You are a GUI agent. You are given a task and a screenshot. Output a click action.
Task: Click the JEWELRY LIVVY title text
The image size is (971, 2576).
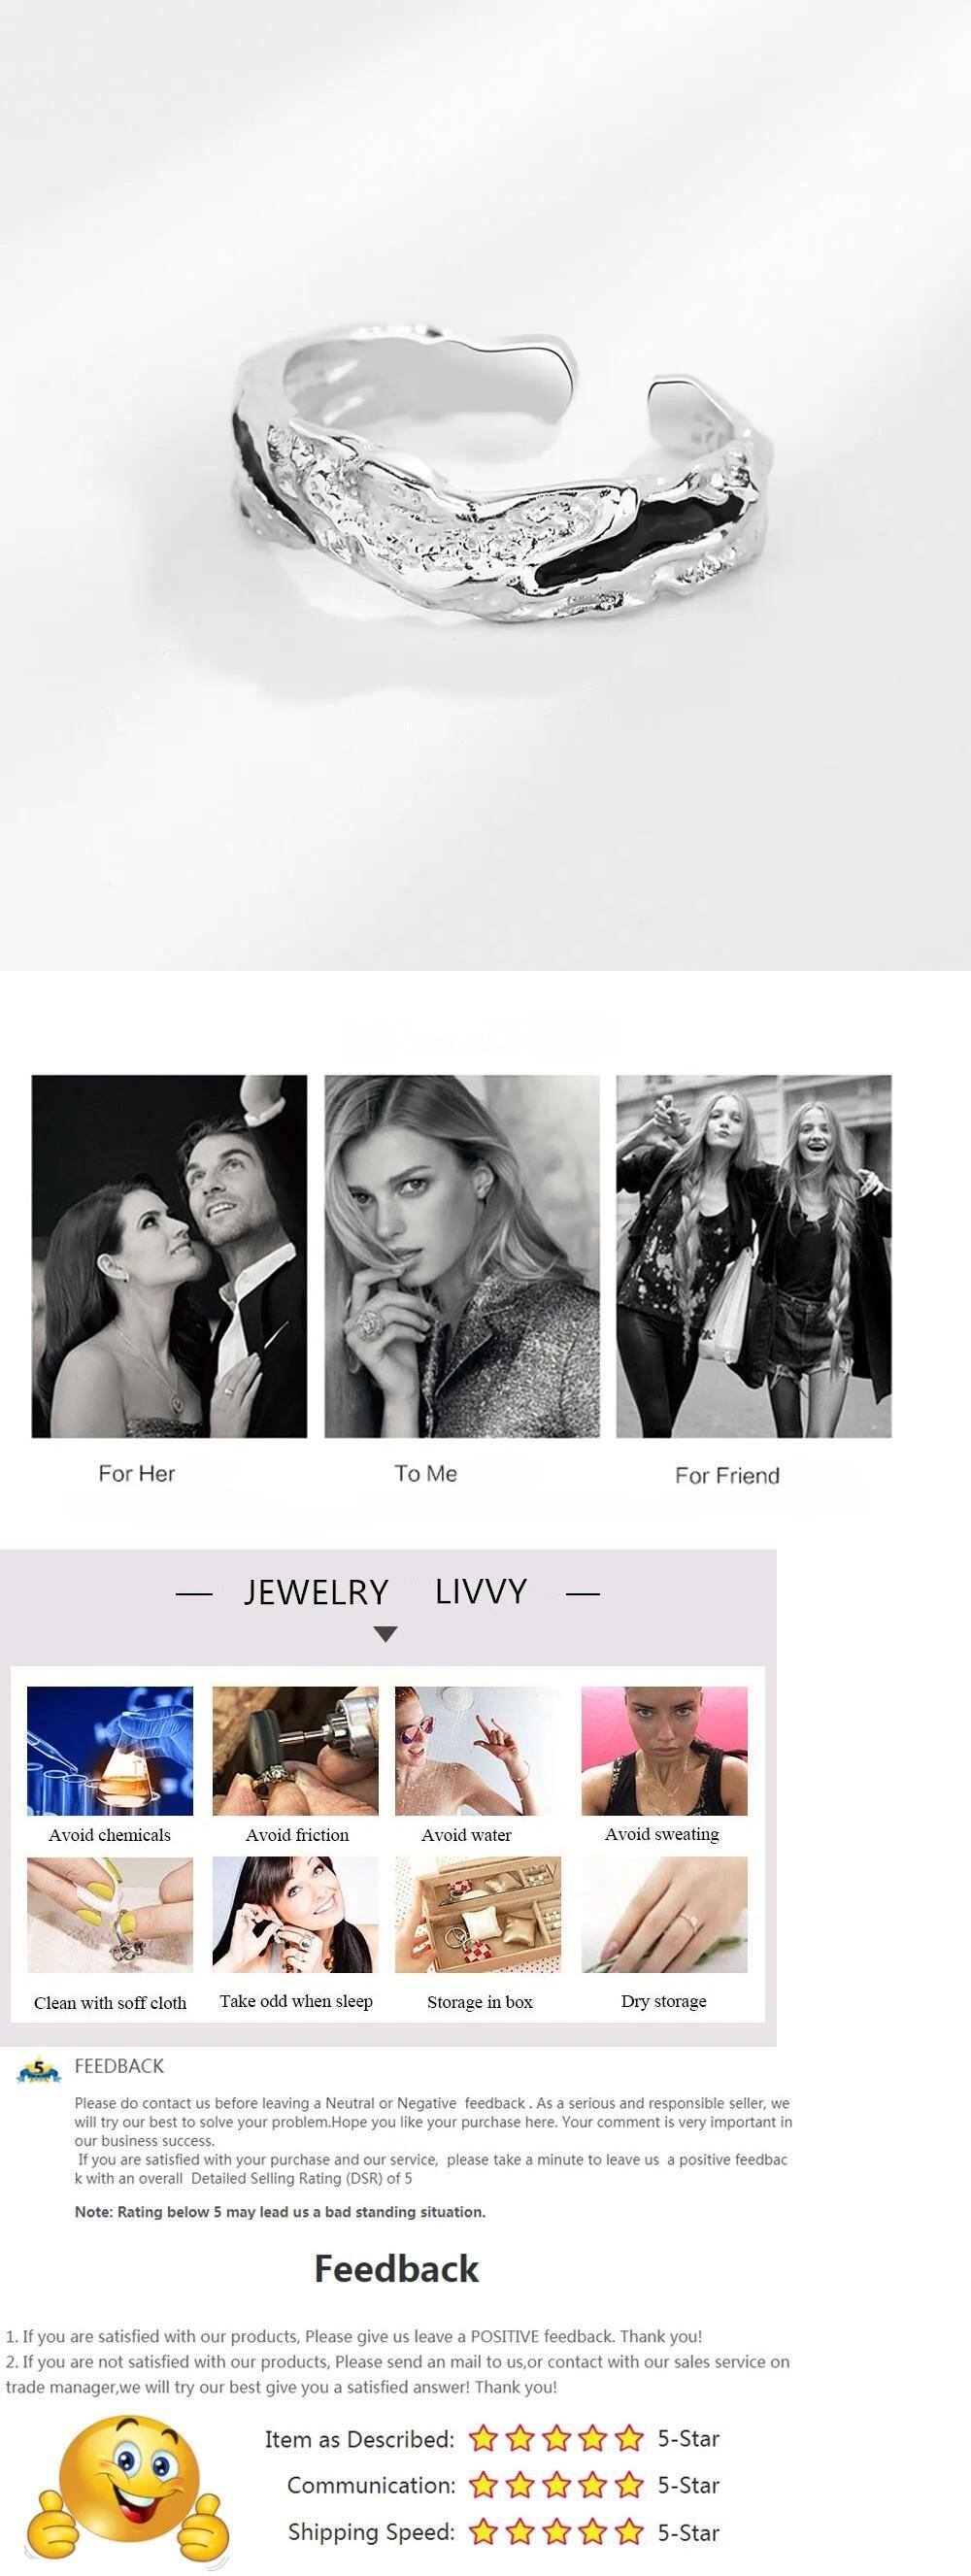click(385, 1591)
